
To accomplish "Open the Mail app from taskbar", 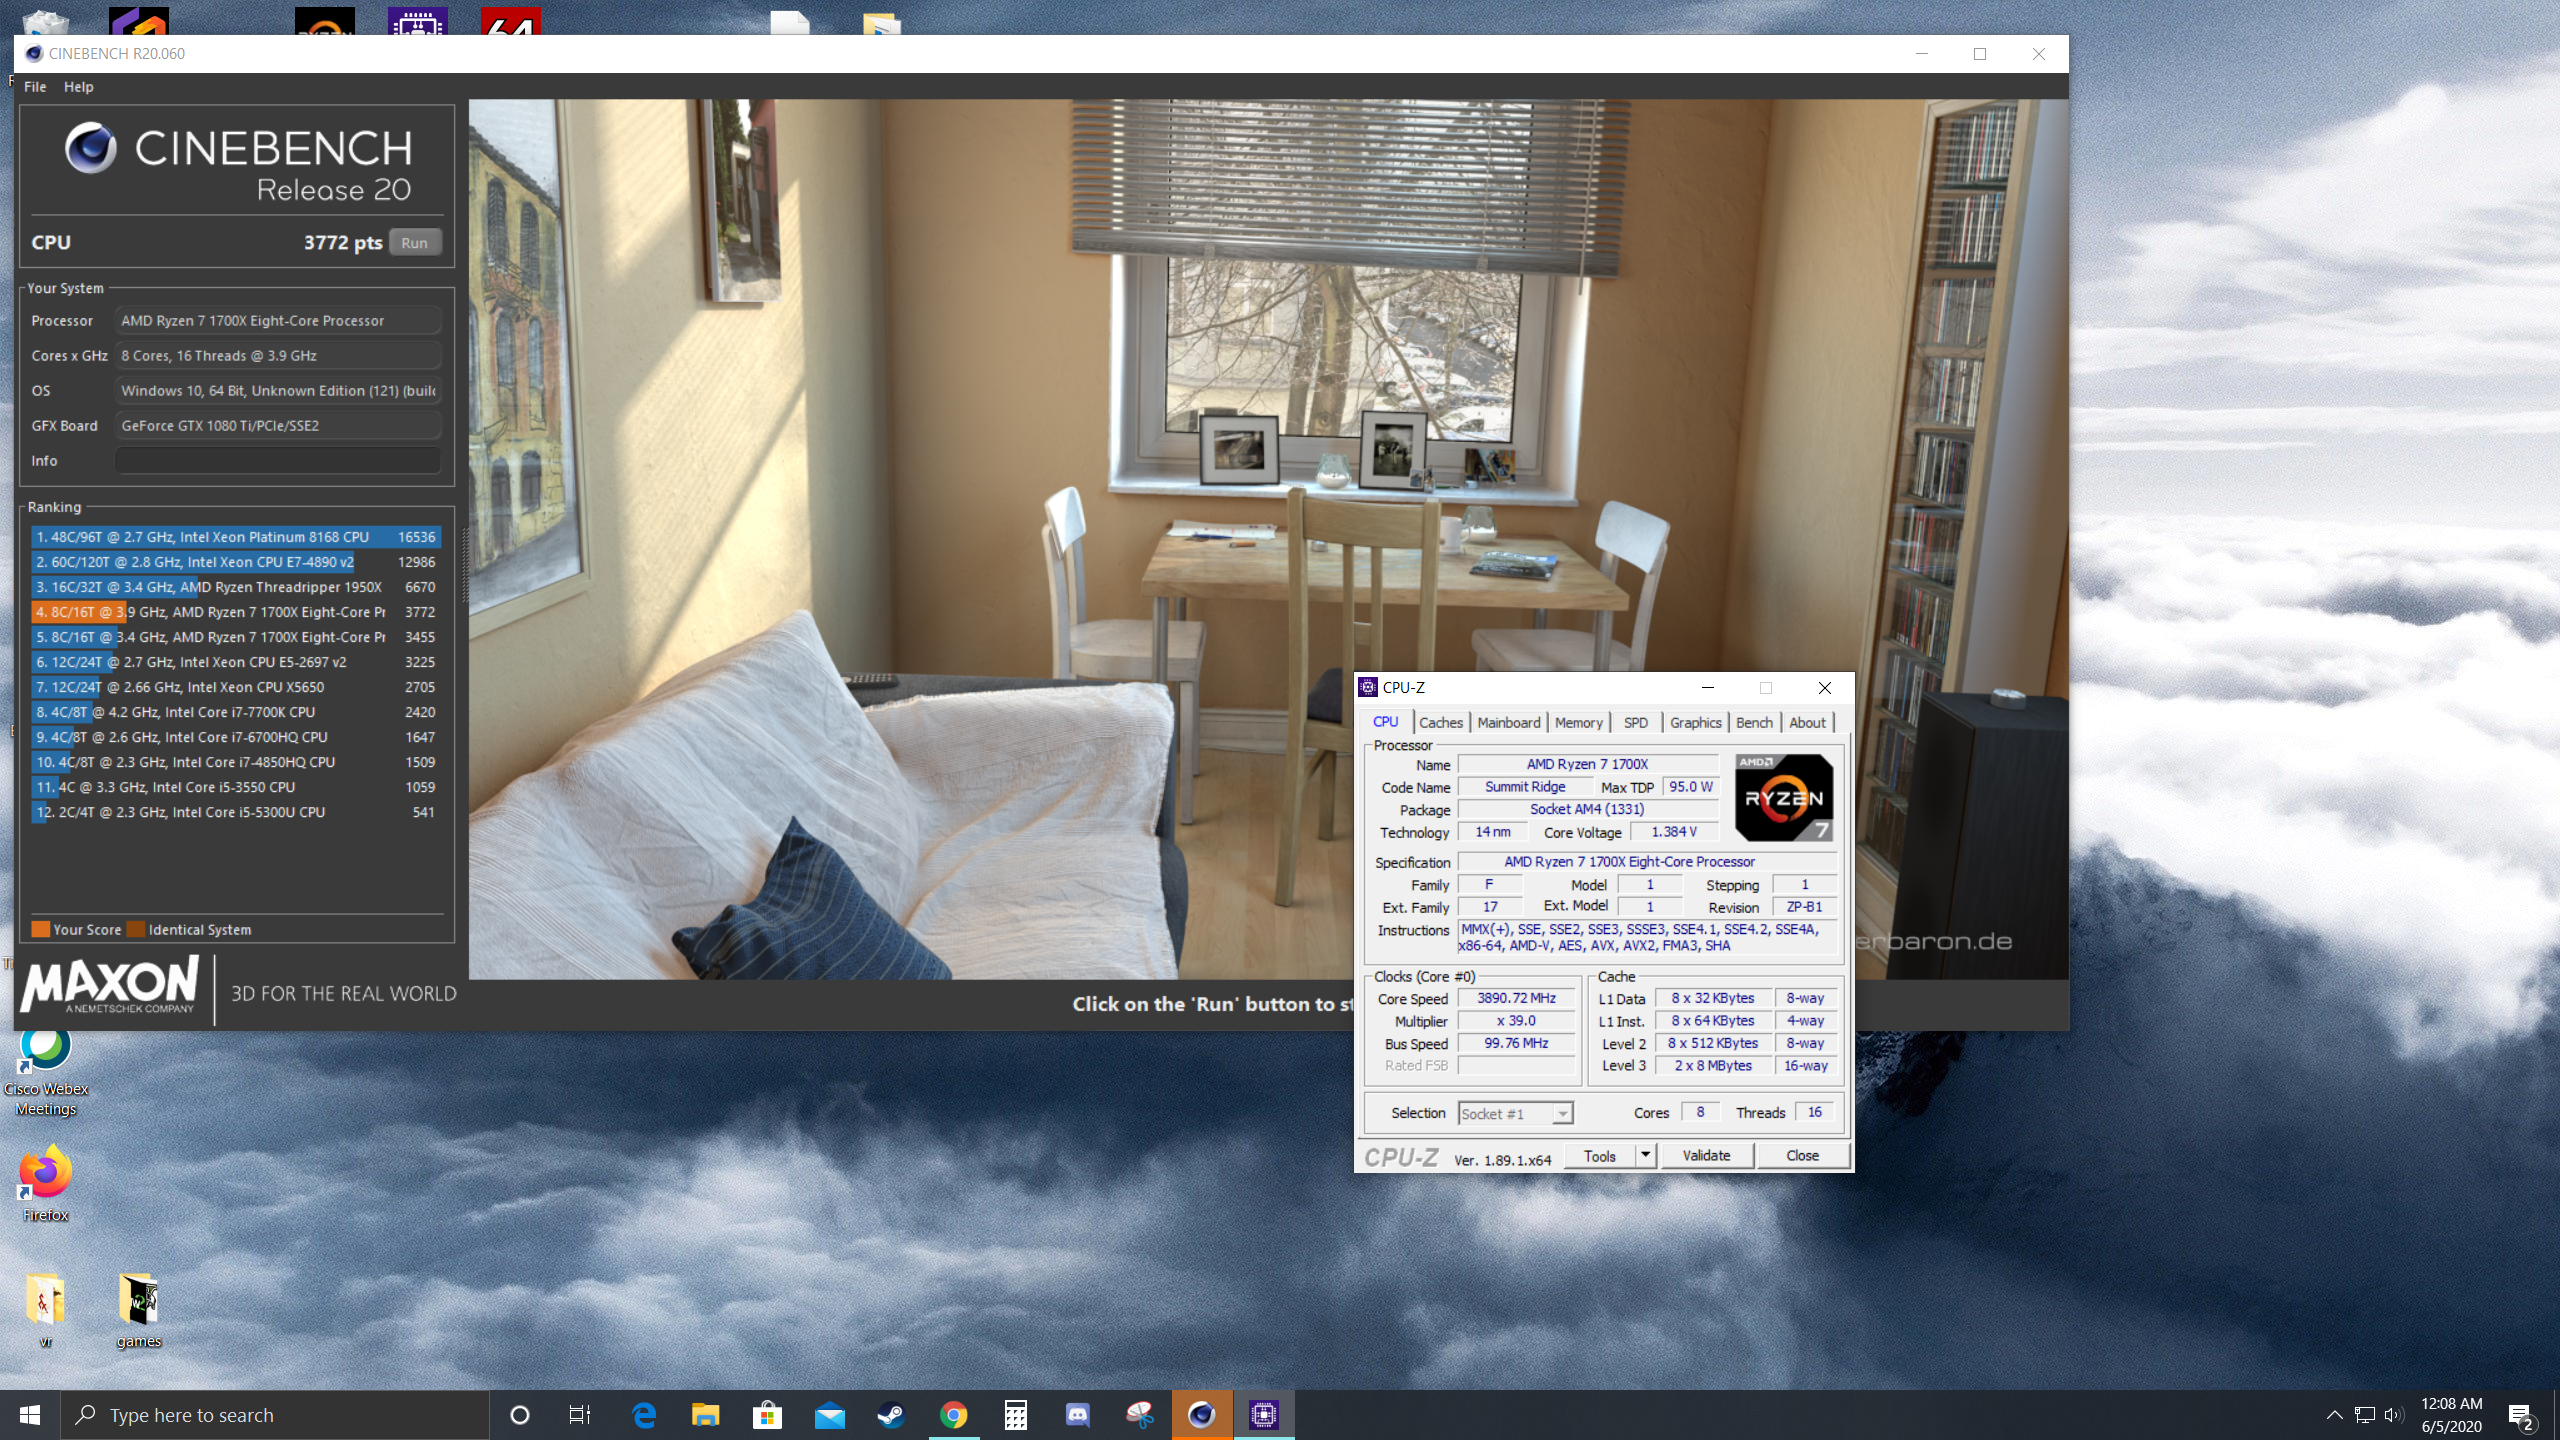I will click(830, 1415).
